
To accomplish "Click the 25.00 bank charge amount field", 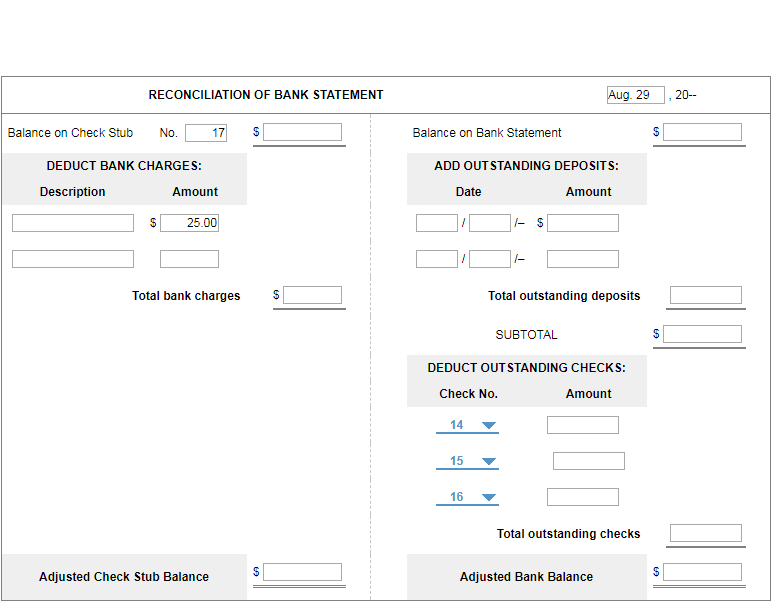I will coord(189,223).
